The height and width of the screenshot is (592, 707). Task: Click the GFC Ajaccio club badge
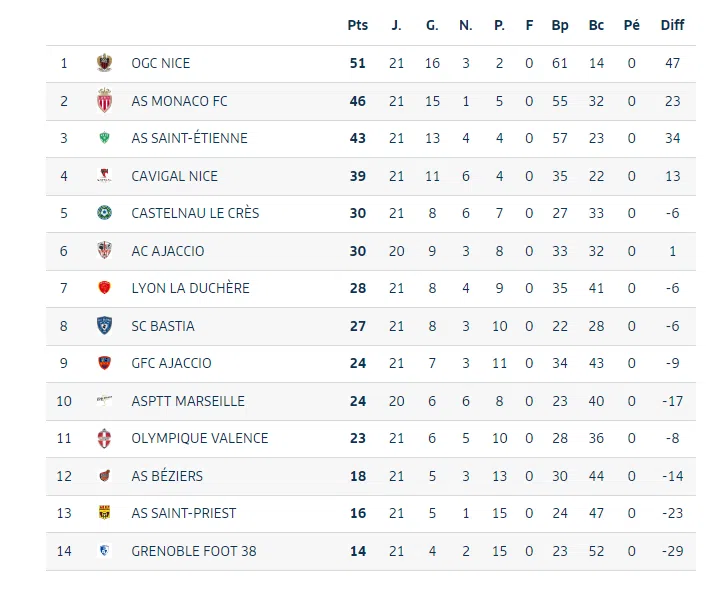103,363
